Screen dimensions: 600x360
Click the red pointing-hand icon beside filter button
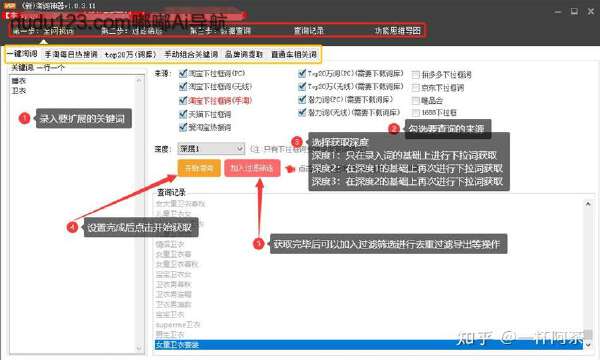tap(290, 168)
